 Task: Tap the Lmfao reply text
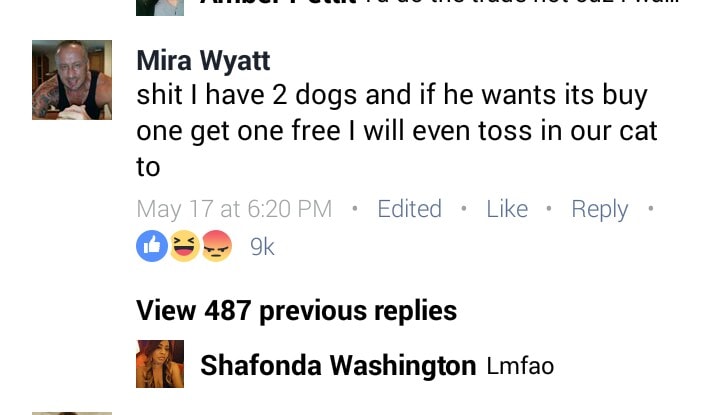520,366
